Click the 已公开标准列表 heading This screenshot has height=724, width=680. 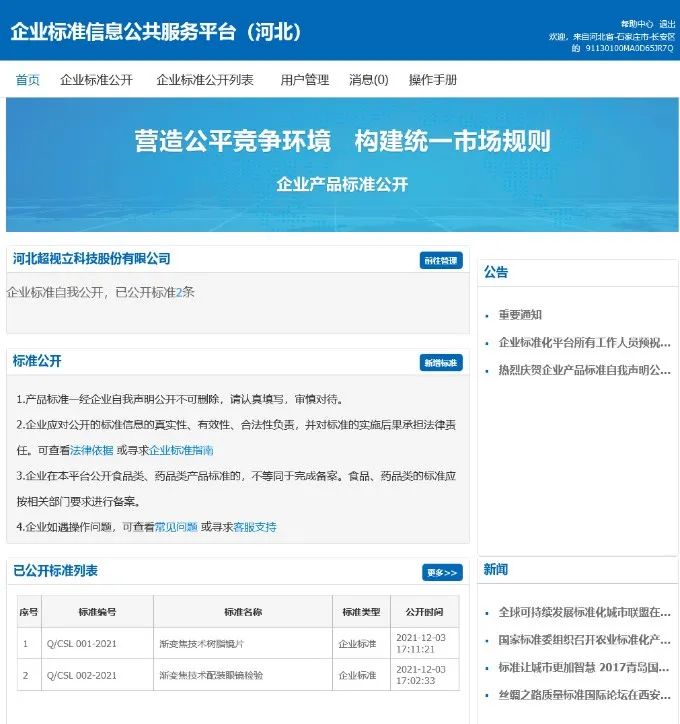tap(55, 571)
